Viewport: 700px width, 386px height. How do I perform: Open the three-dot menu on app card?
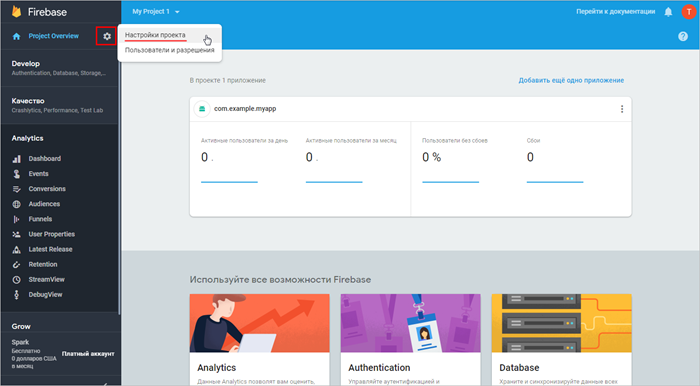click(622, 109)
